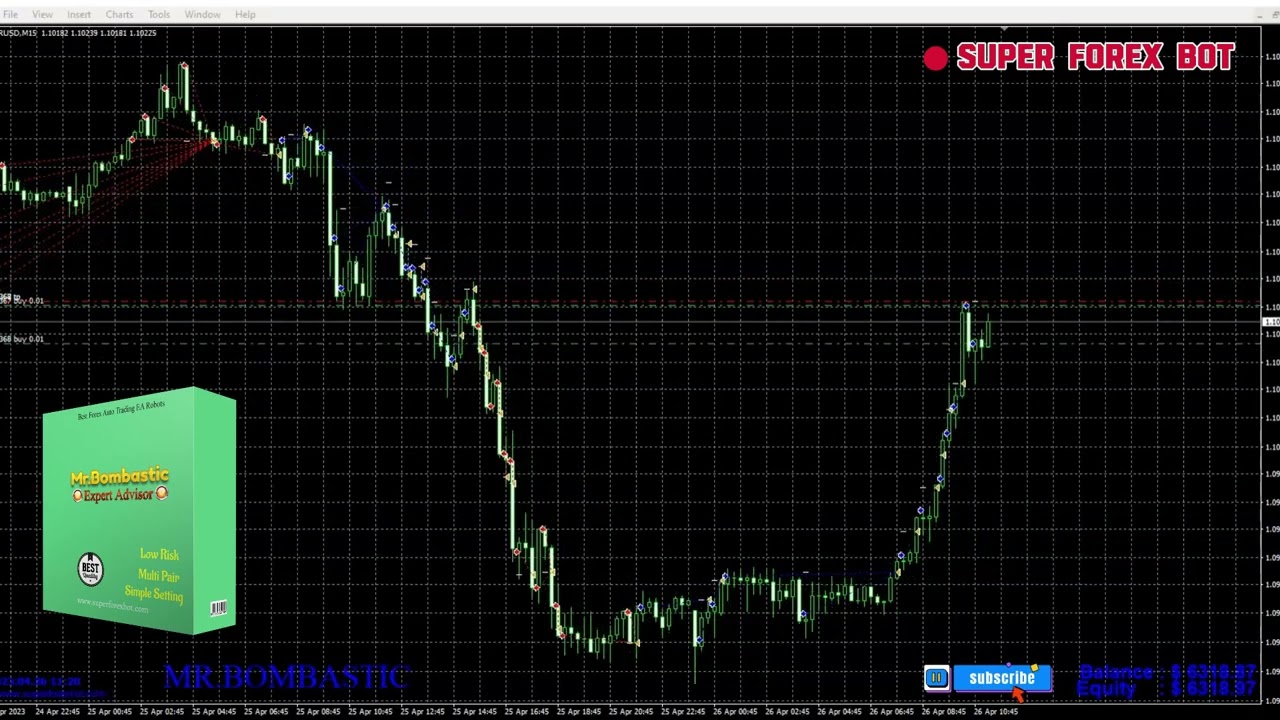Open the File menu

click(9, 14)
